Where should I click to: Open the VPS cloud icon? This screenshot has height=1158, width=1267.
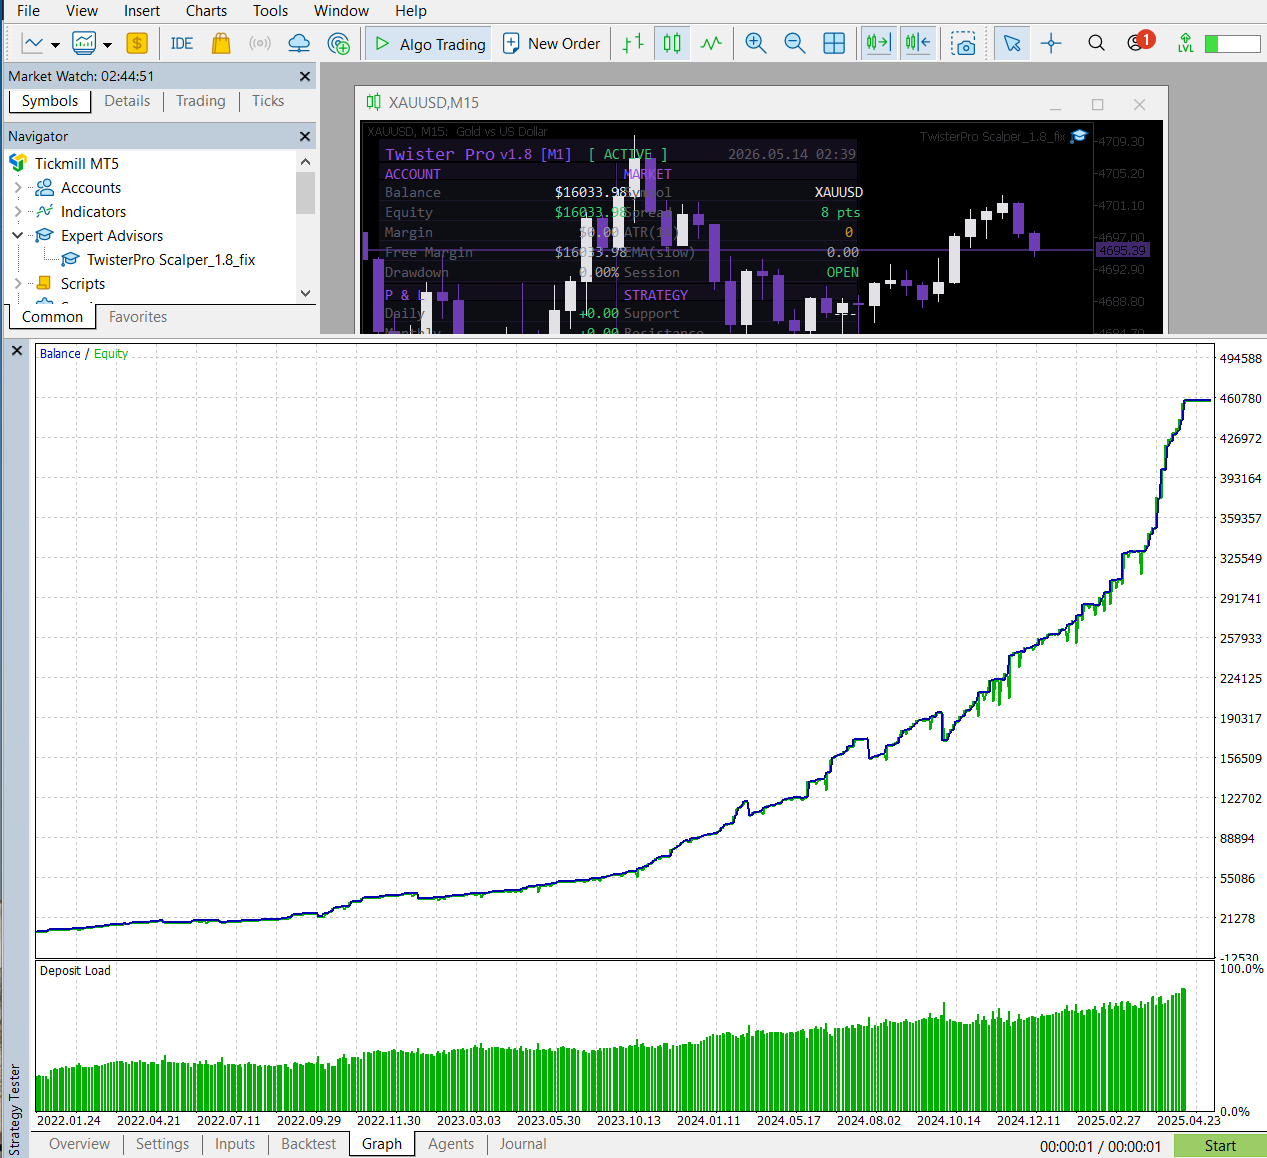pos(299,43)
